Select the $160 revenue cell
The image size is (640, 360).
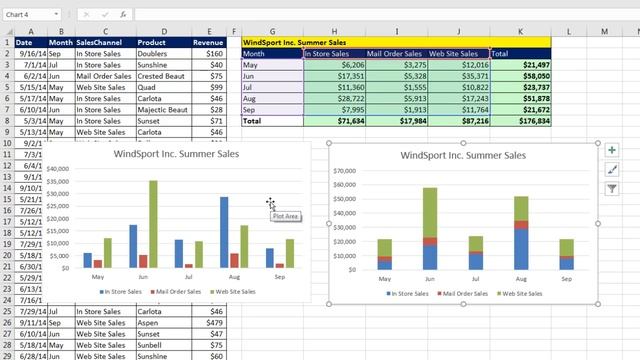[209, 53]
